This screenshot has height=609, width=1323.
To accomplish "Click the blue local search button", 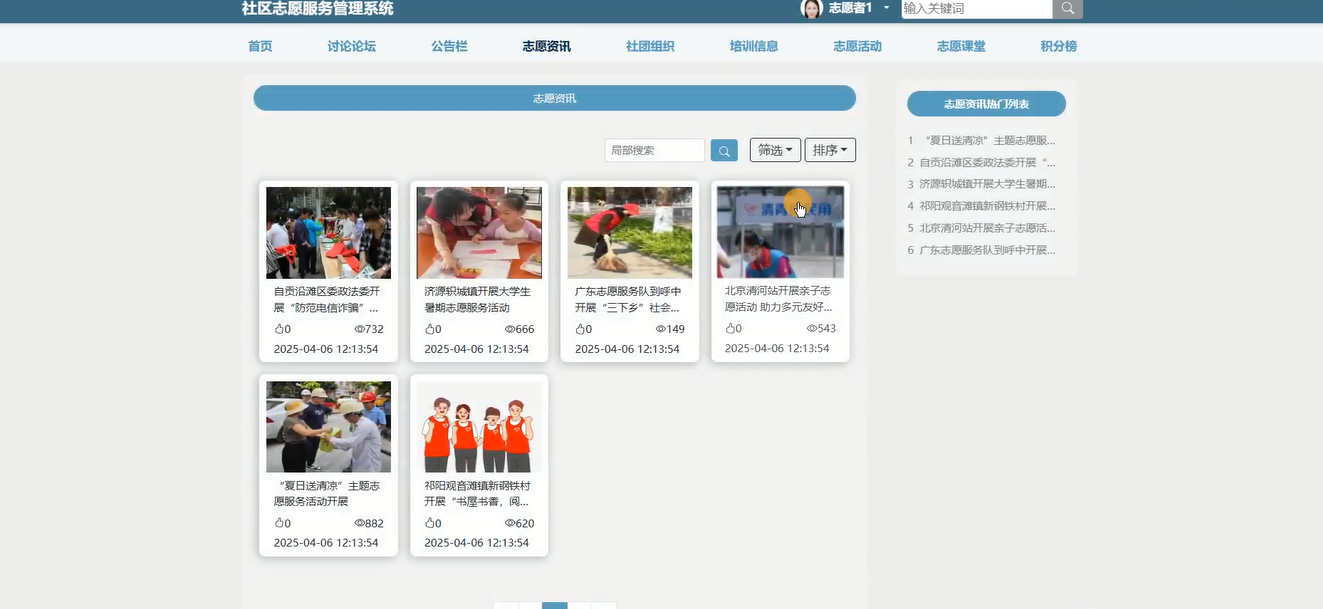I will click(x=724, y=150).
